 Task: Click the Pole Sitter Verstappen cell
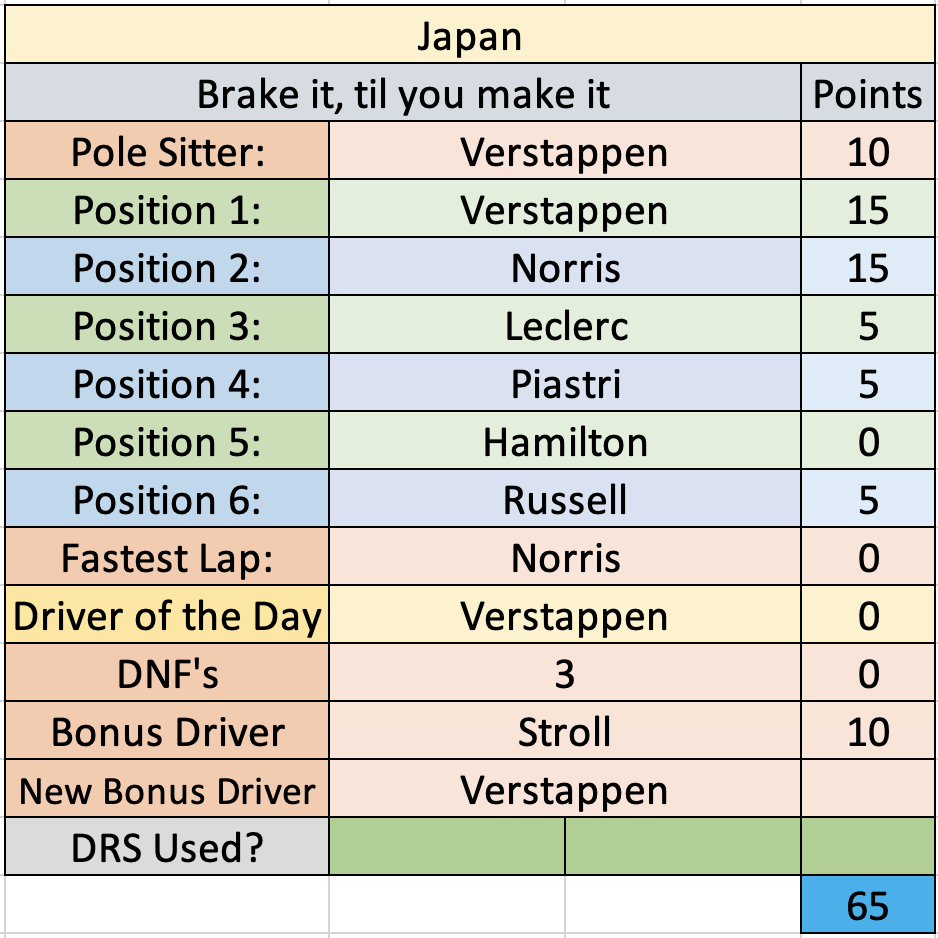click(565, 150)
